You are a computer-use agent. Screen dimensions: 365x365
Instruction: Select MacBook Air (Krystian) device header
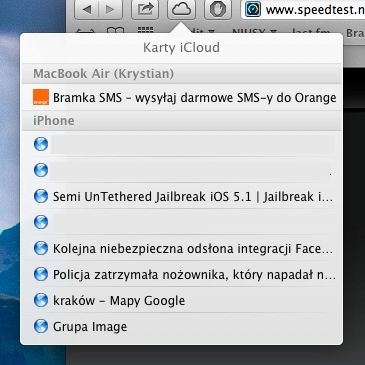182,74
